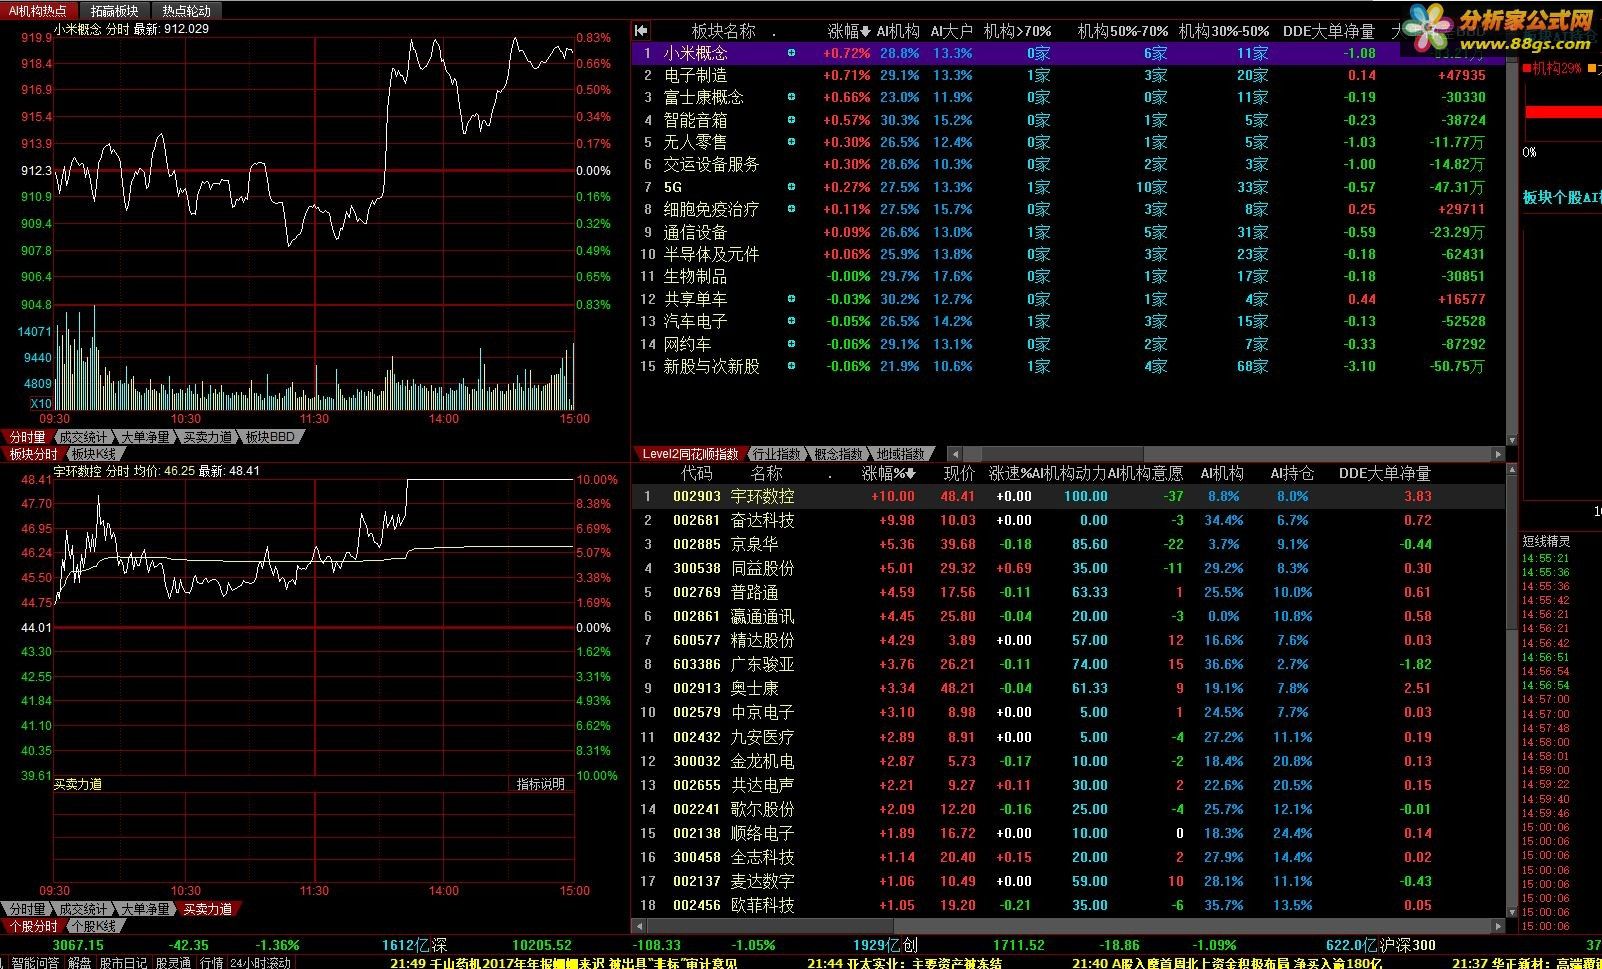This screenshot has height=969, width=1602.
Task: Select stock 300538 同益股份
Action: pyautogui.click(x=1068, y=568)
